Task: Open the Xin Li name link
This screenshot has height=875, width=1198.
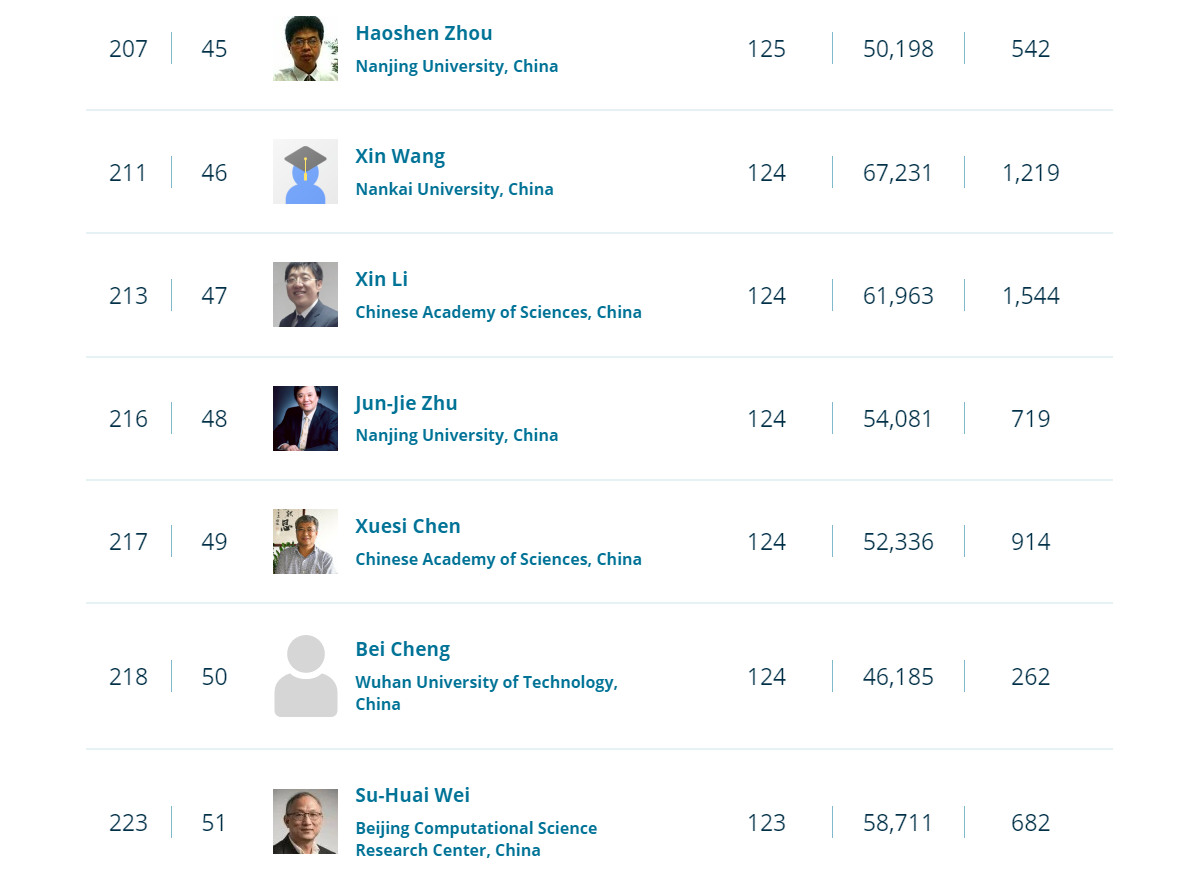Action: coord(381,279)
